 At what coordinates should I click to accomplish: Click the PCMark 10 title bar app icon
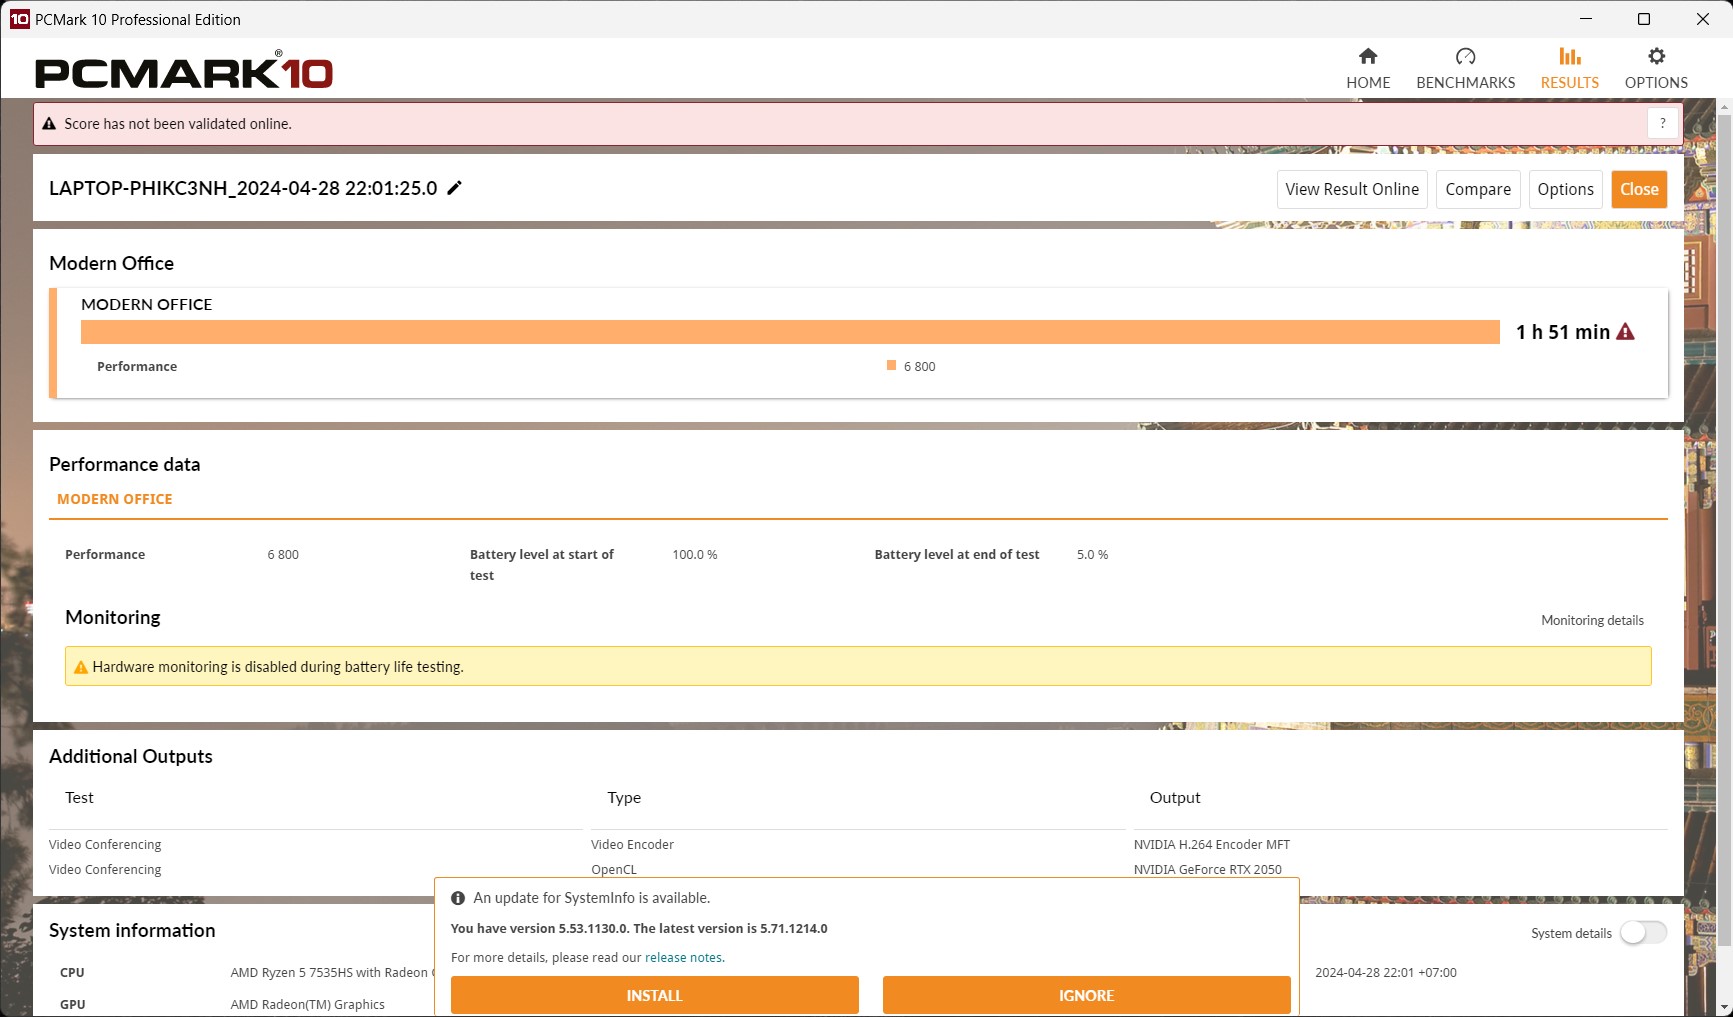point(19,19)
